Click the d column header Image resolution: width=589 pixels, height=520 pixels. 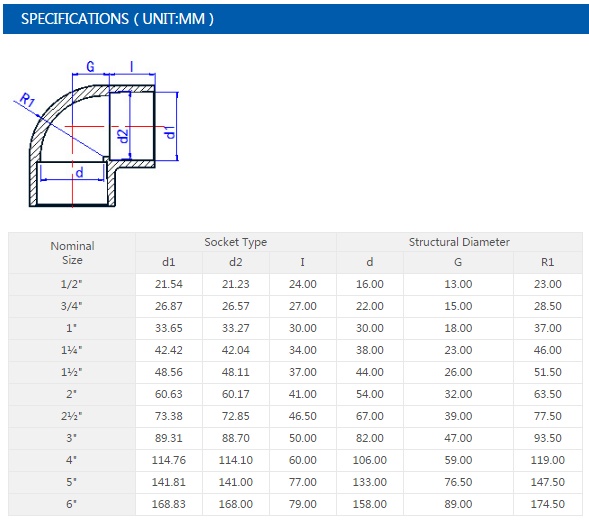pyautogui.click(x=370, y=262)
